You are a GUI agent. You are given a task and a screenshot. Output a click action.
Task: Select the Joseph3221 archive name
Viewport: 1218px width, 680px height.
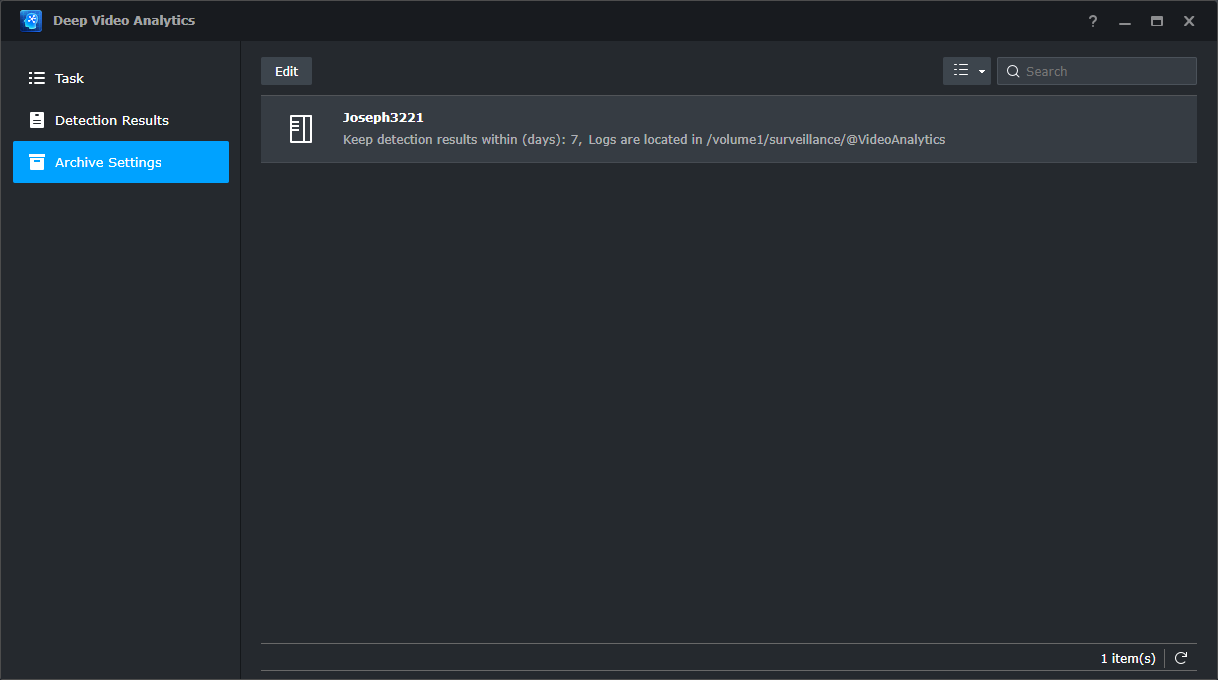pos(383,118)
